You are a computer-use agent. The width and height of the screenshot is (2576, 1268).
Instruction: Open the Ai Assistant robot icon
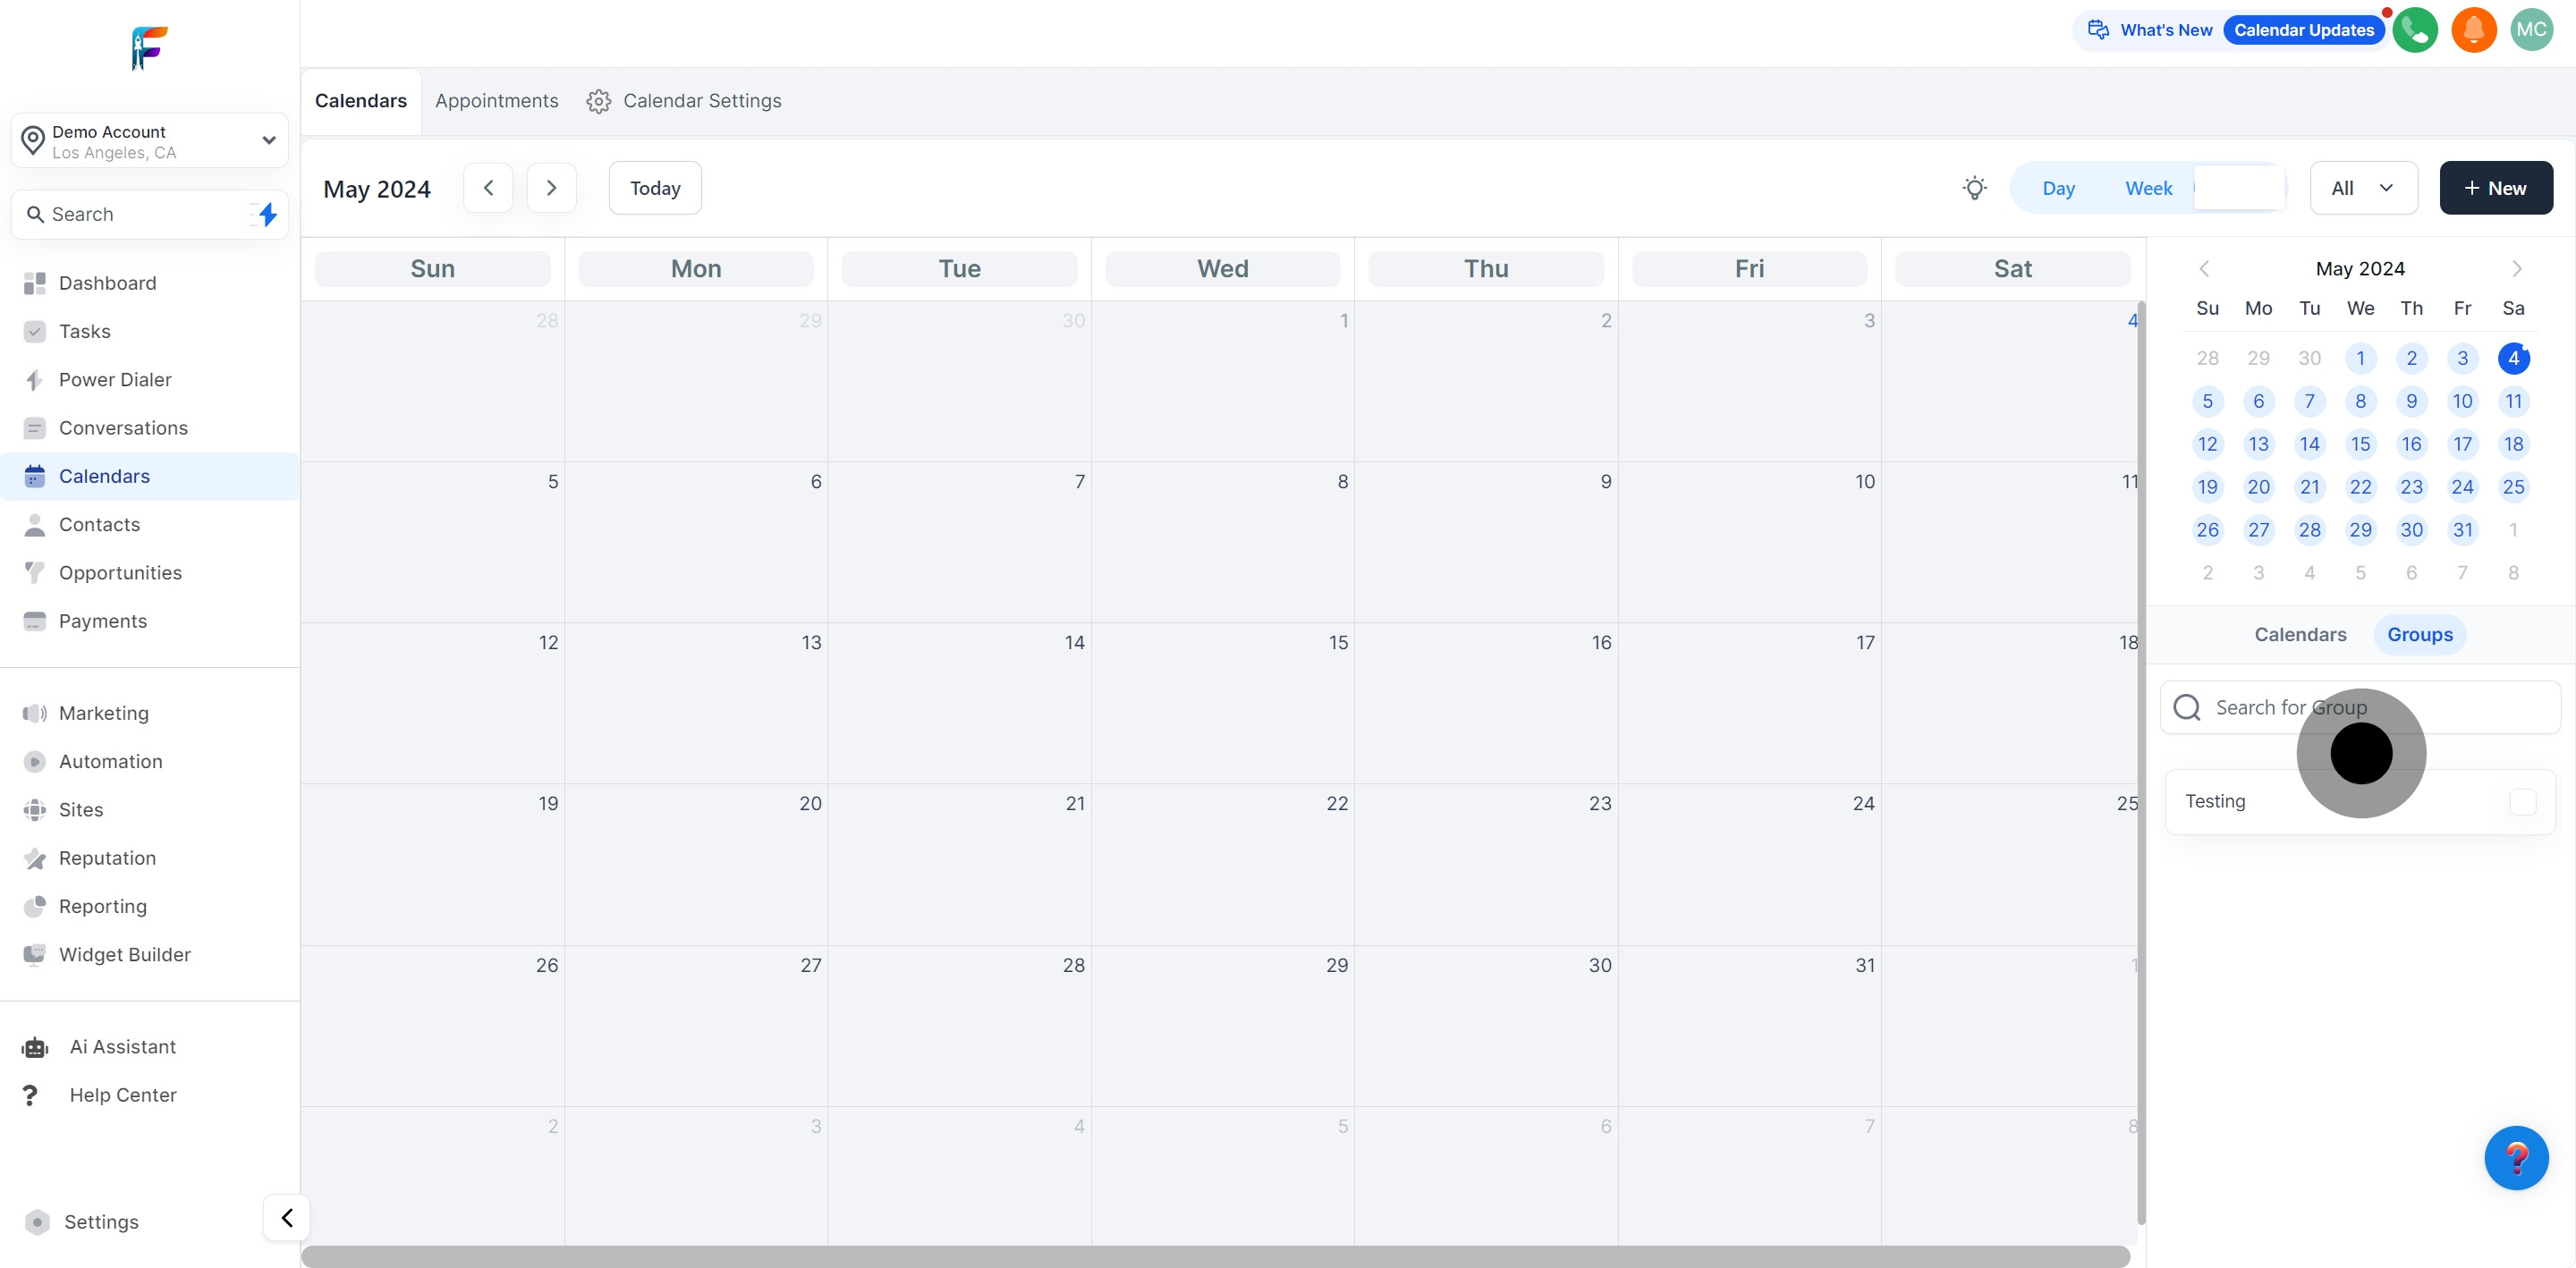(x=35, y=1047)
